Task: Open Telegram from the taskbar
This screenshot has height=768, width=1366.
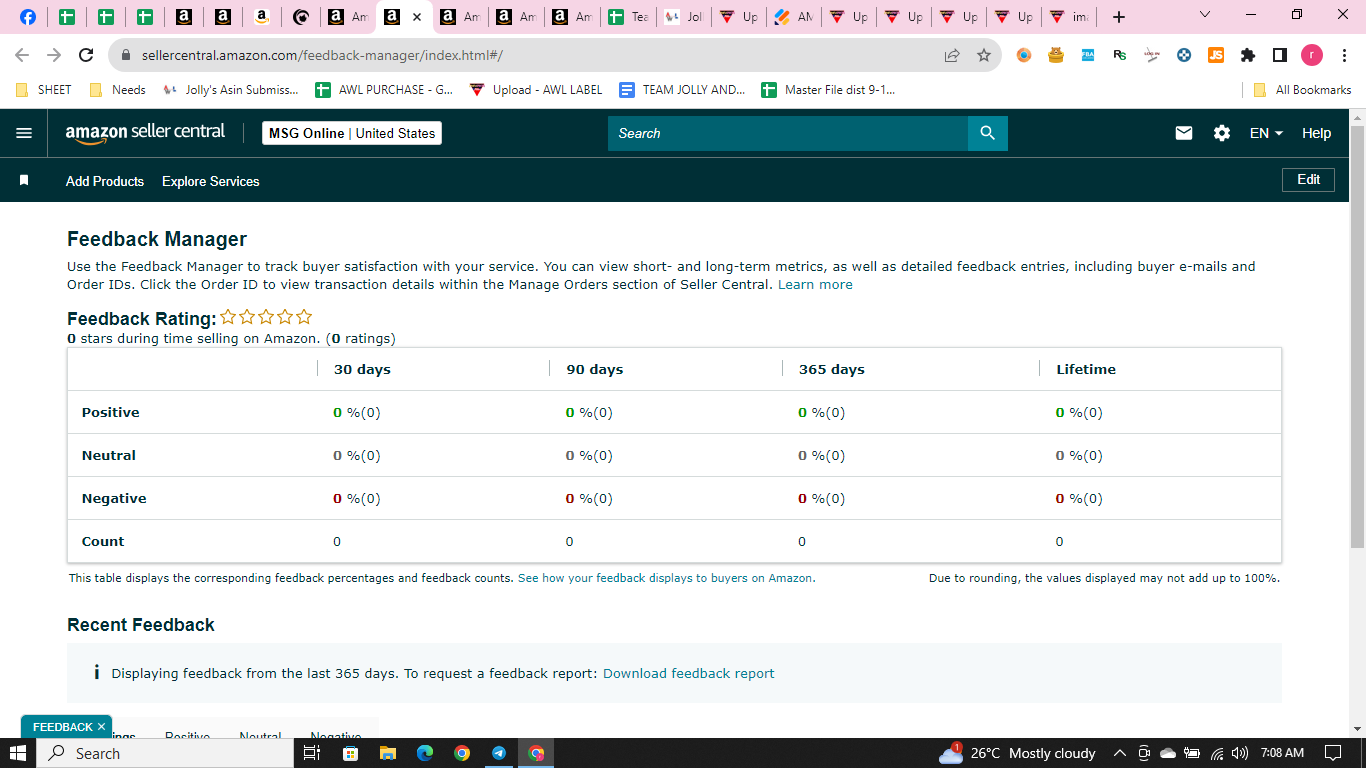Action: pos(499,753)
